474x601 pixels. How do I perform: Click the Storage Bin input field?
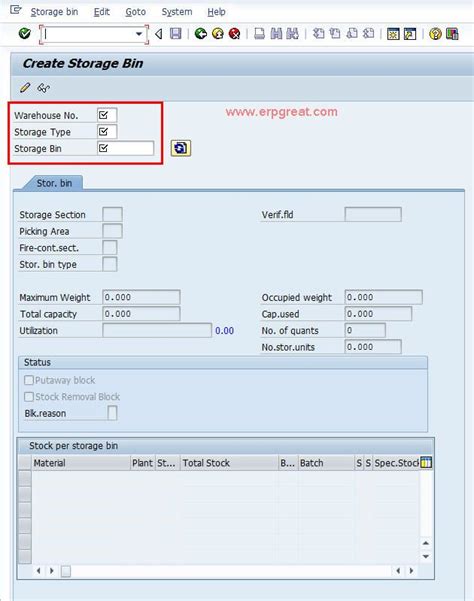click(x=126, y=148)
